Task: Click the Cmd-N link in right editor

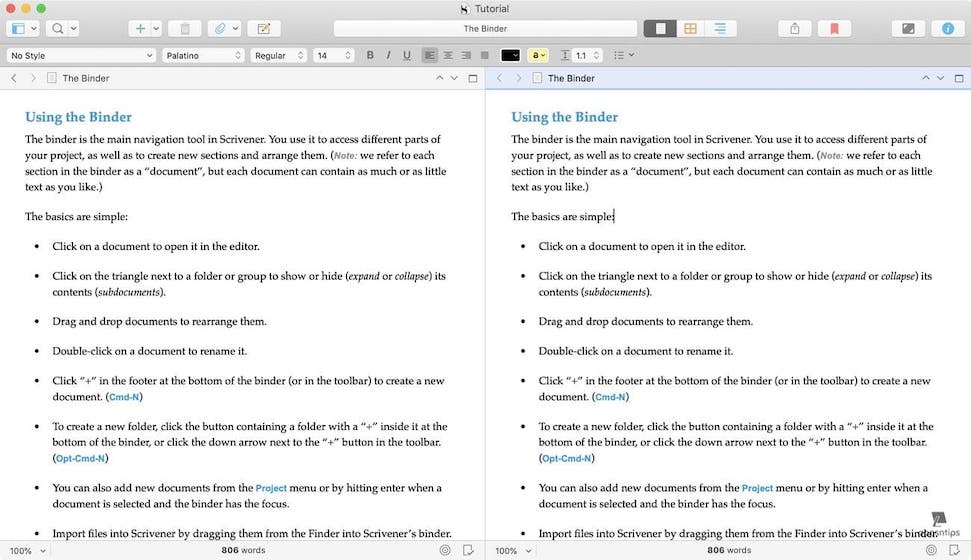Action: point(610,397)
